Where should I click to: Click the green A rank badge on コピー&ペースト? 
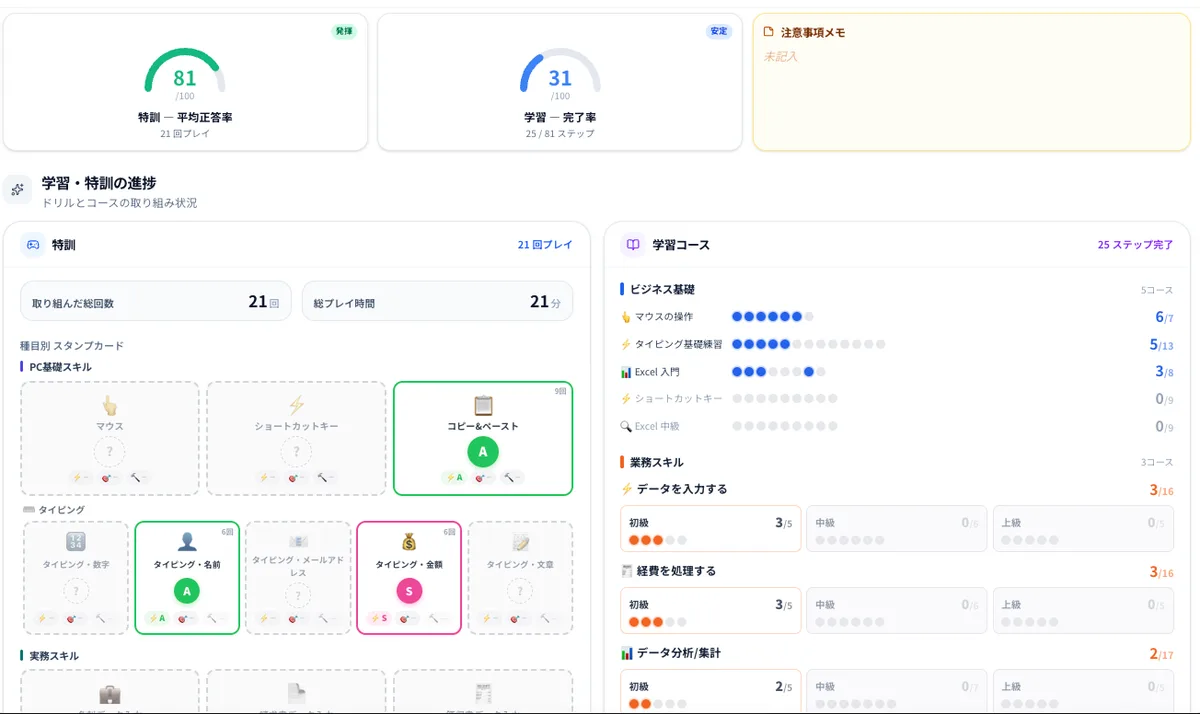click(x=483, y=452)
